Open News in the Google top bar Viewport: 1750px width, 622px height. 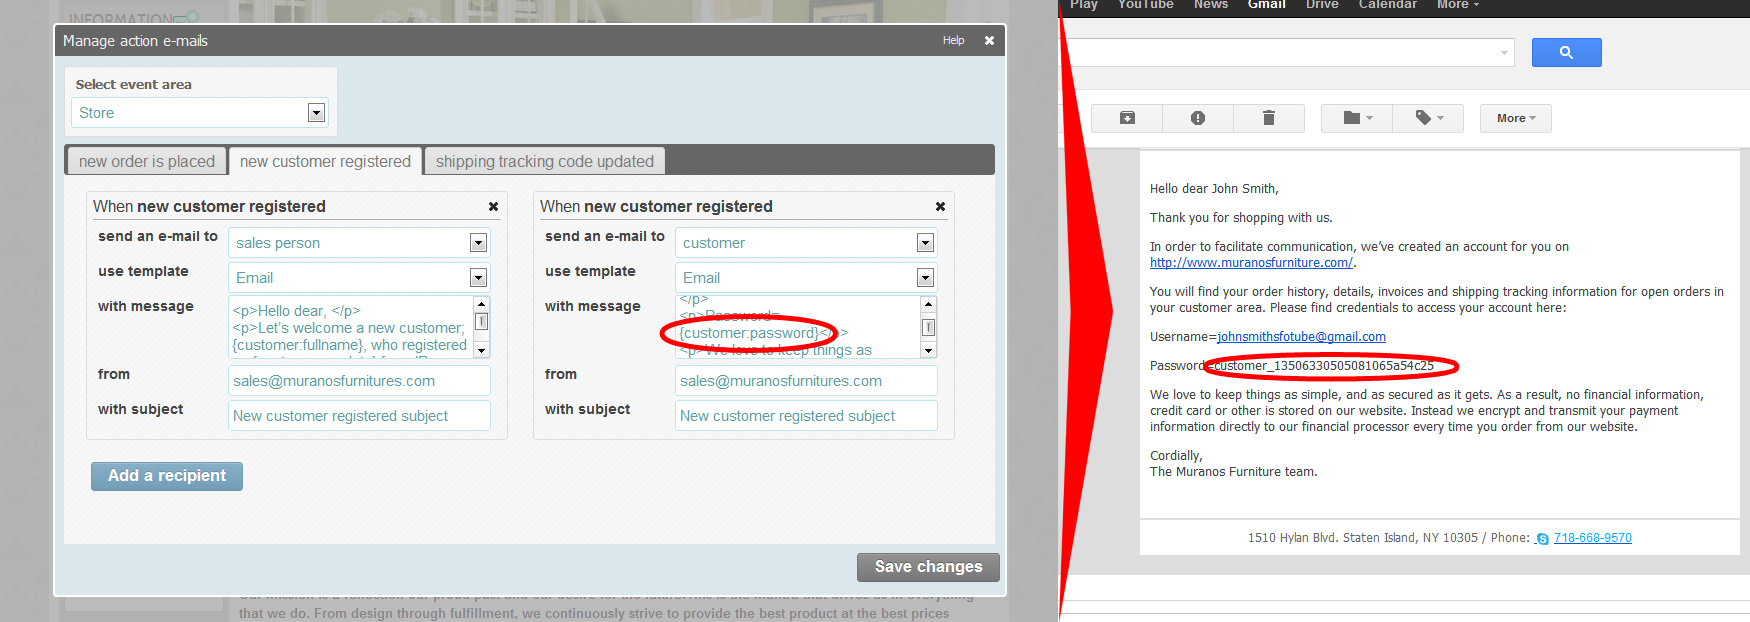[1210, 5]
